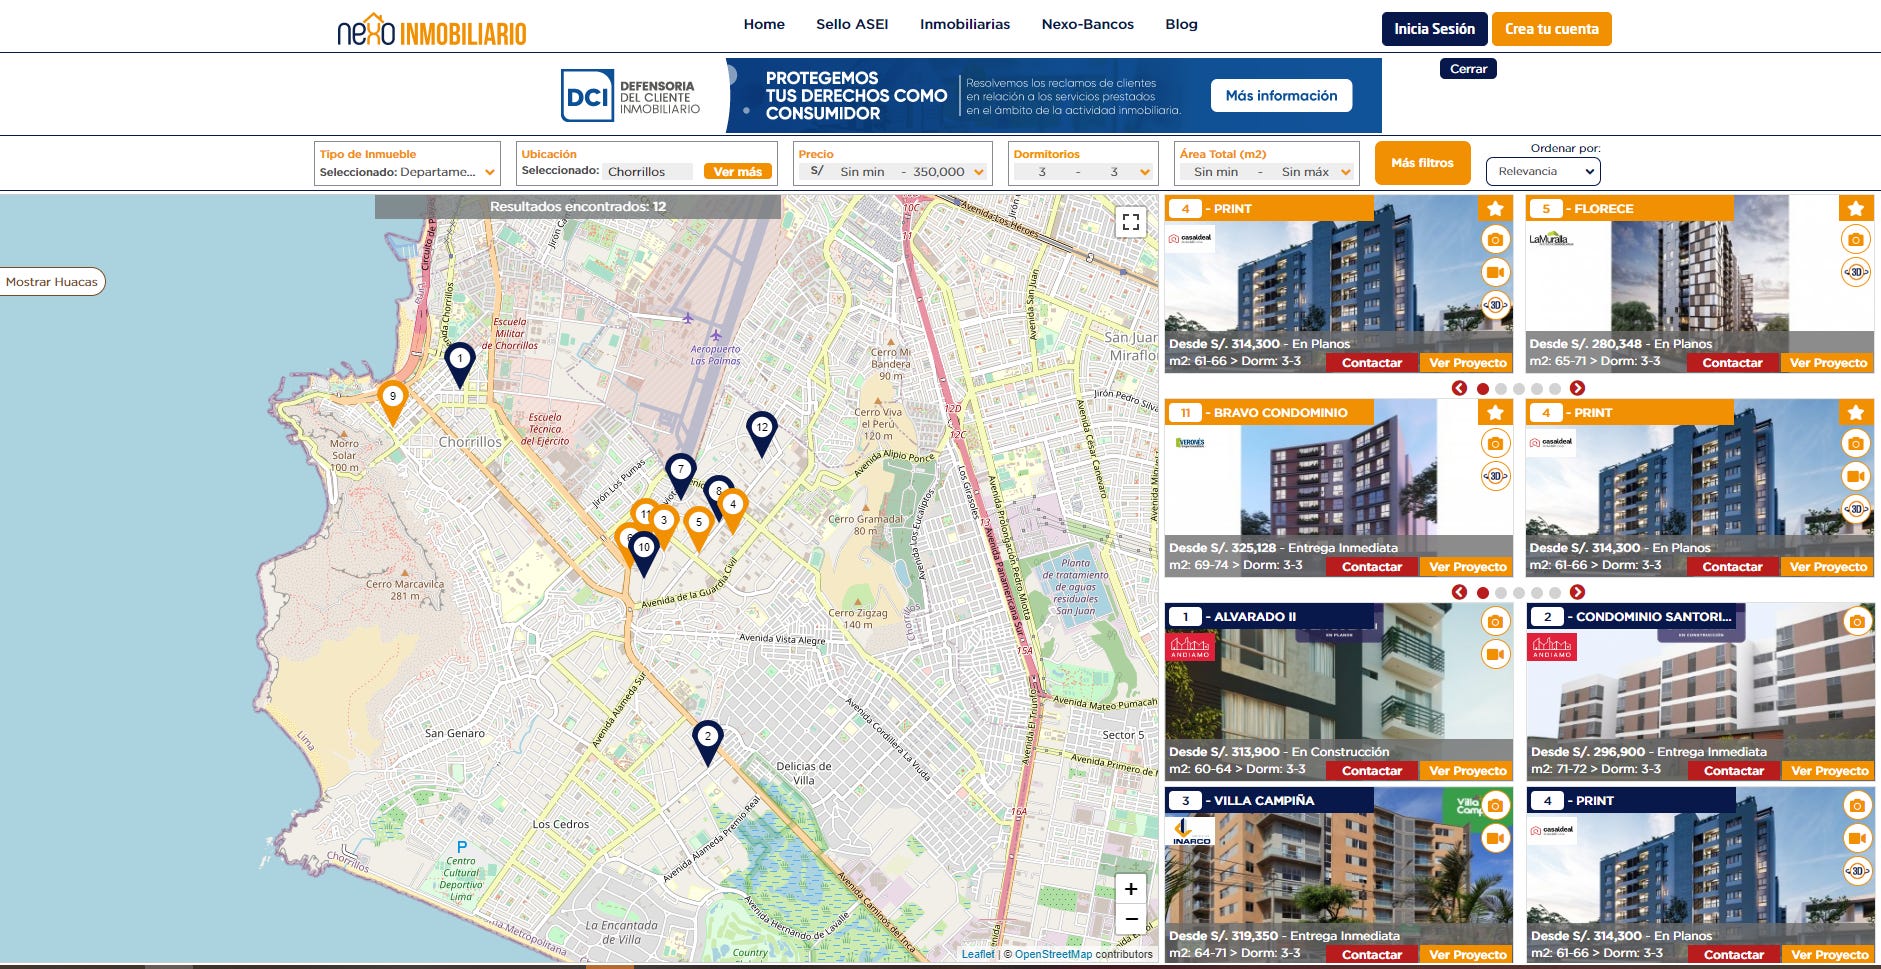Select map marker number 7
Viewport: 1881px width, 969px height.
pyautogui.click(x=681, y=475)
